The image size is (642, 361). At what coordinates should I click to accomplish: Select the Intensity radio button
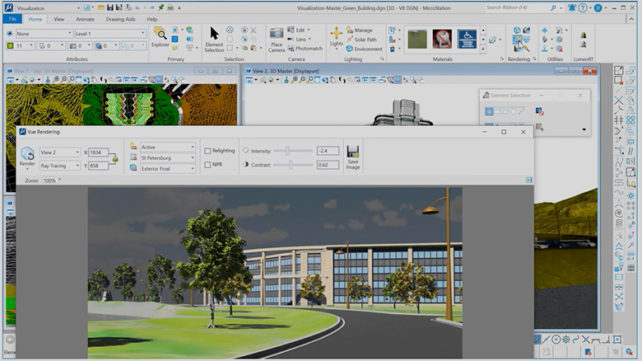[246, 151]
